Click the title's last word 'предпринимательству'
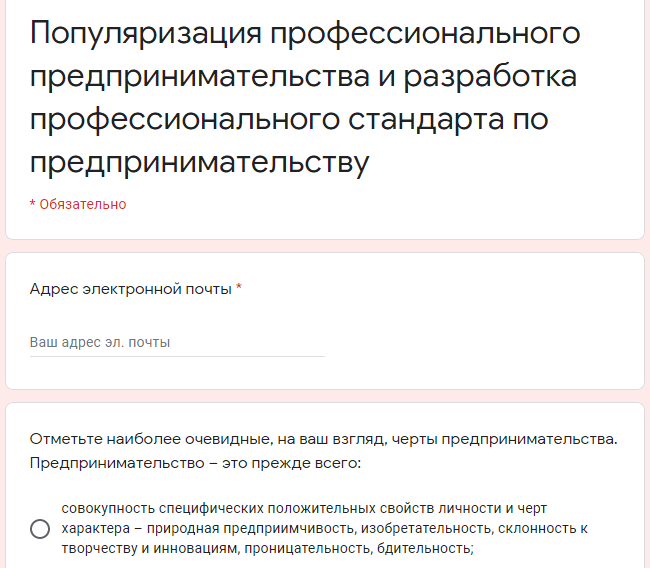The image size is (650, 568). 199,163
